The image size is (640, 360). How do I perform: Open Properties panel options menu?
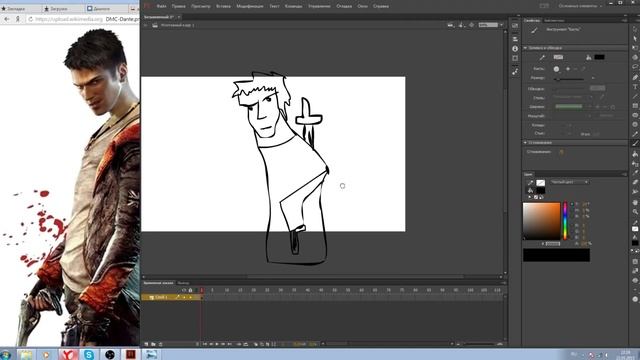pos(624,20)
